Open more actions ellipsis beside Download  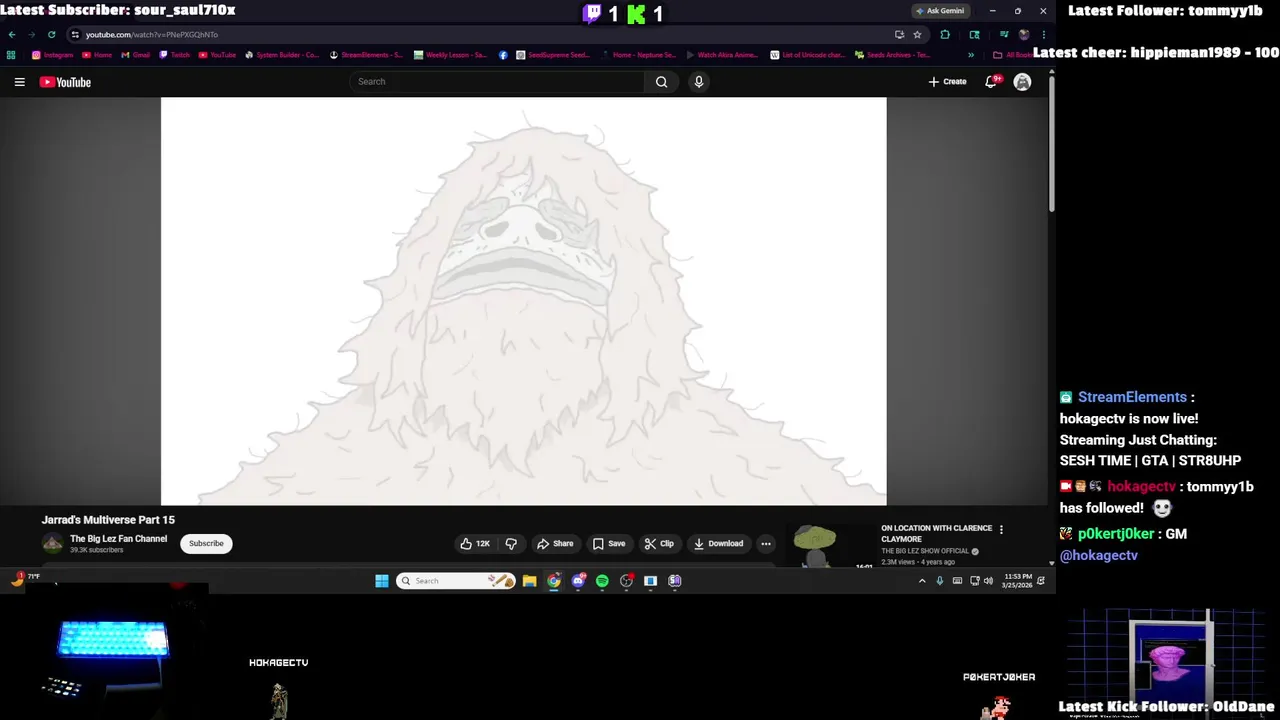tap(766, 544)
